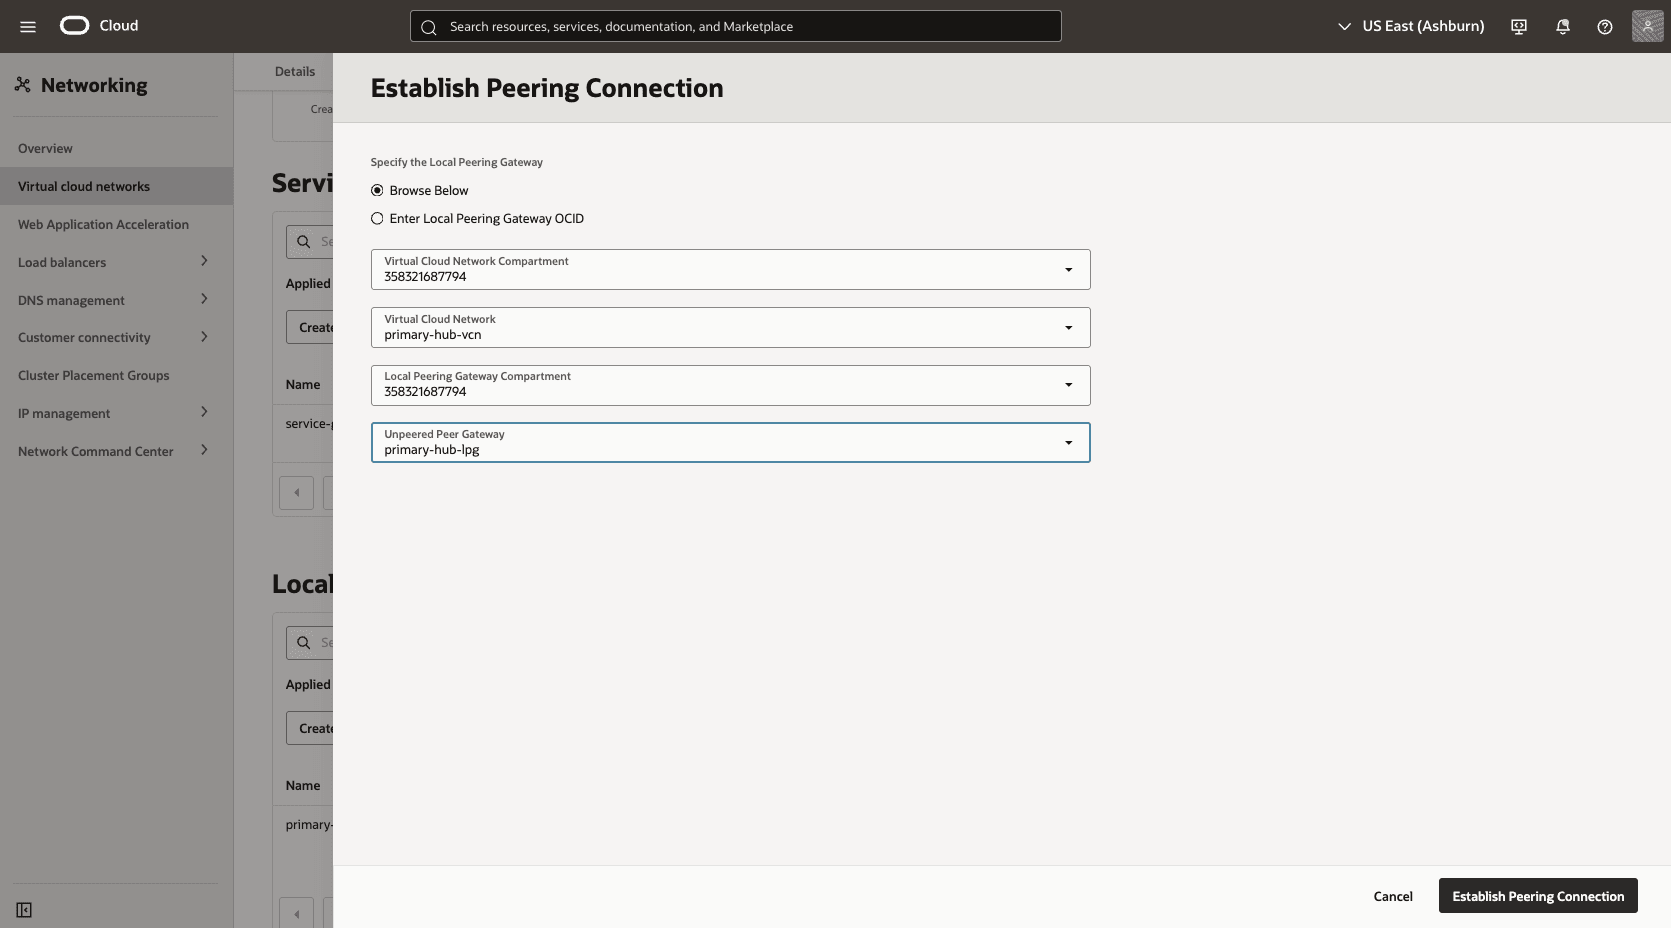Viewport: 1671px width, 928px height.
Task: Select Enter Local Peering Gateway OCID option
Action: click(377, 218)
